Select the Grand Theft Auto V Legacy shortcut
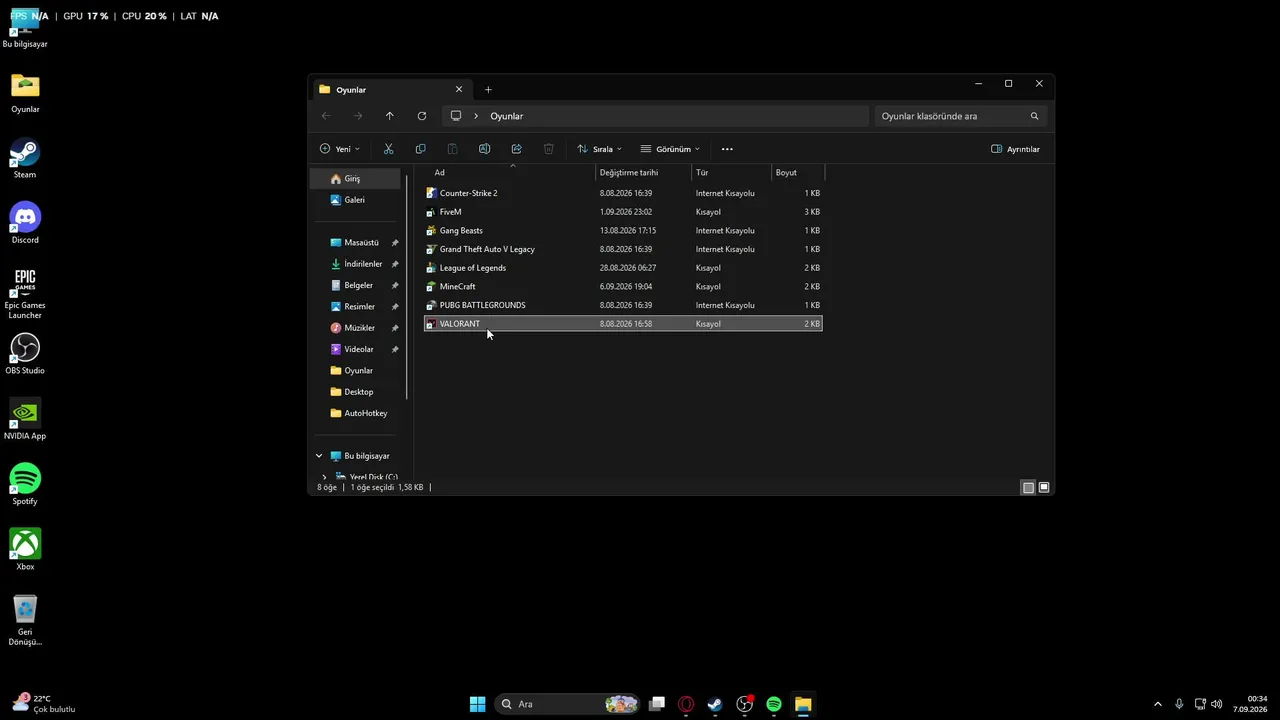Screen dimensions: 1280x720 click(623, 249)
